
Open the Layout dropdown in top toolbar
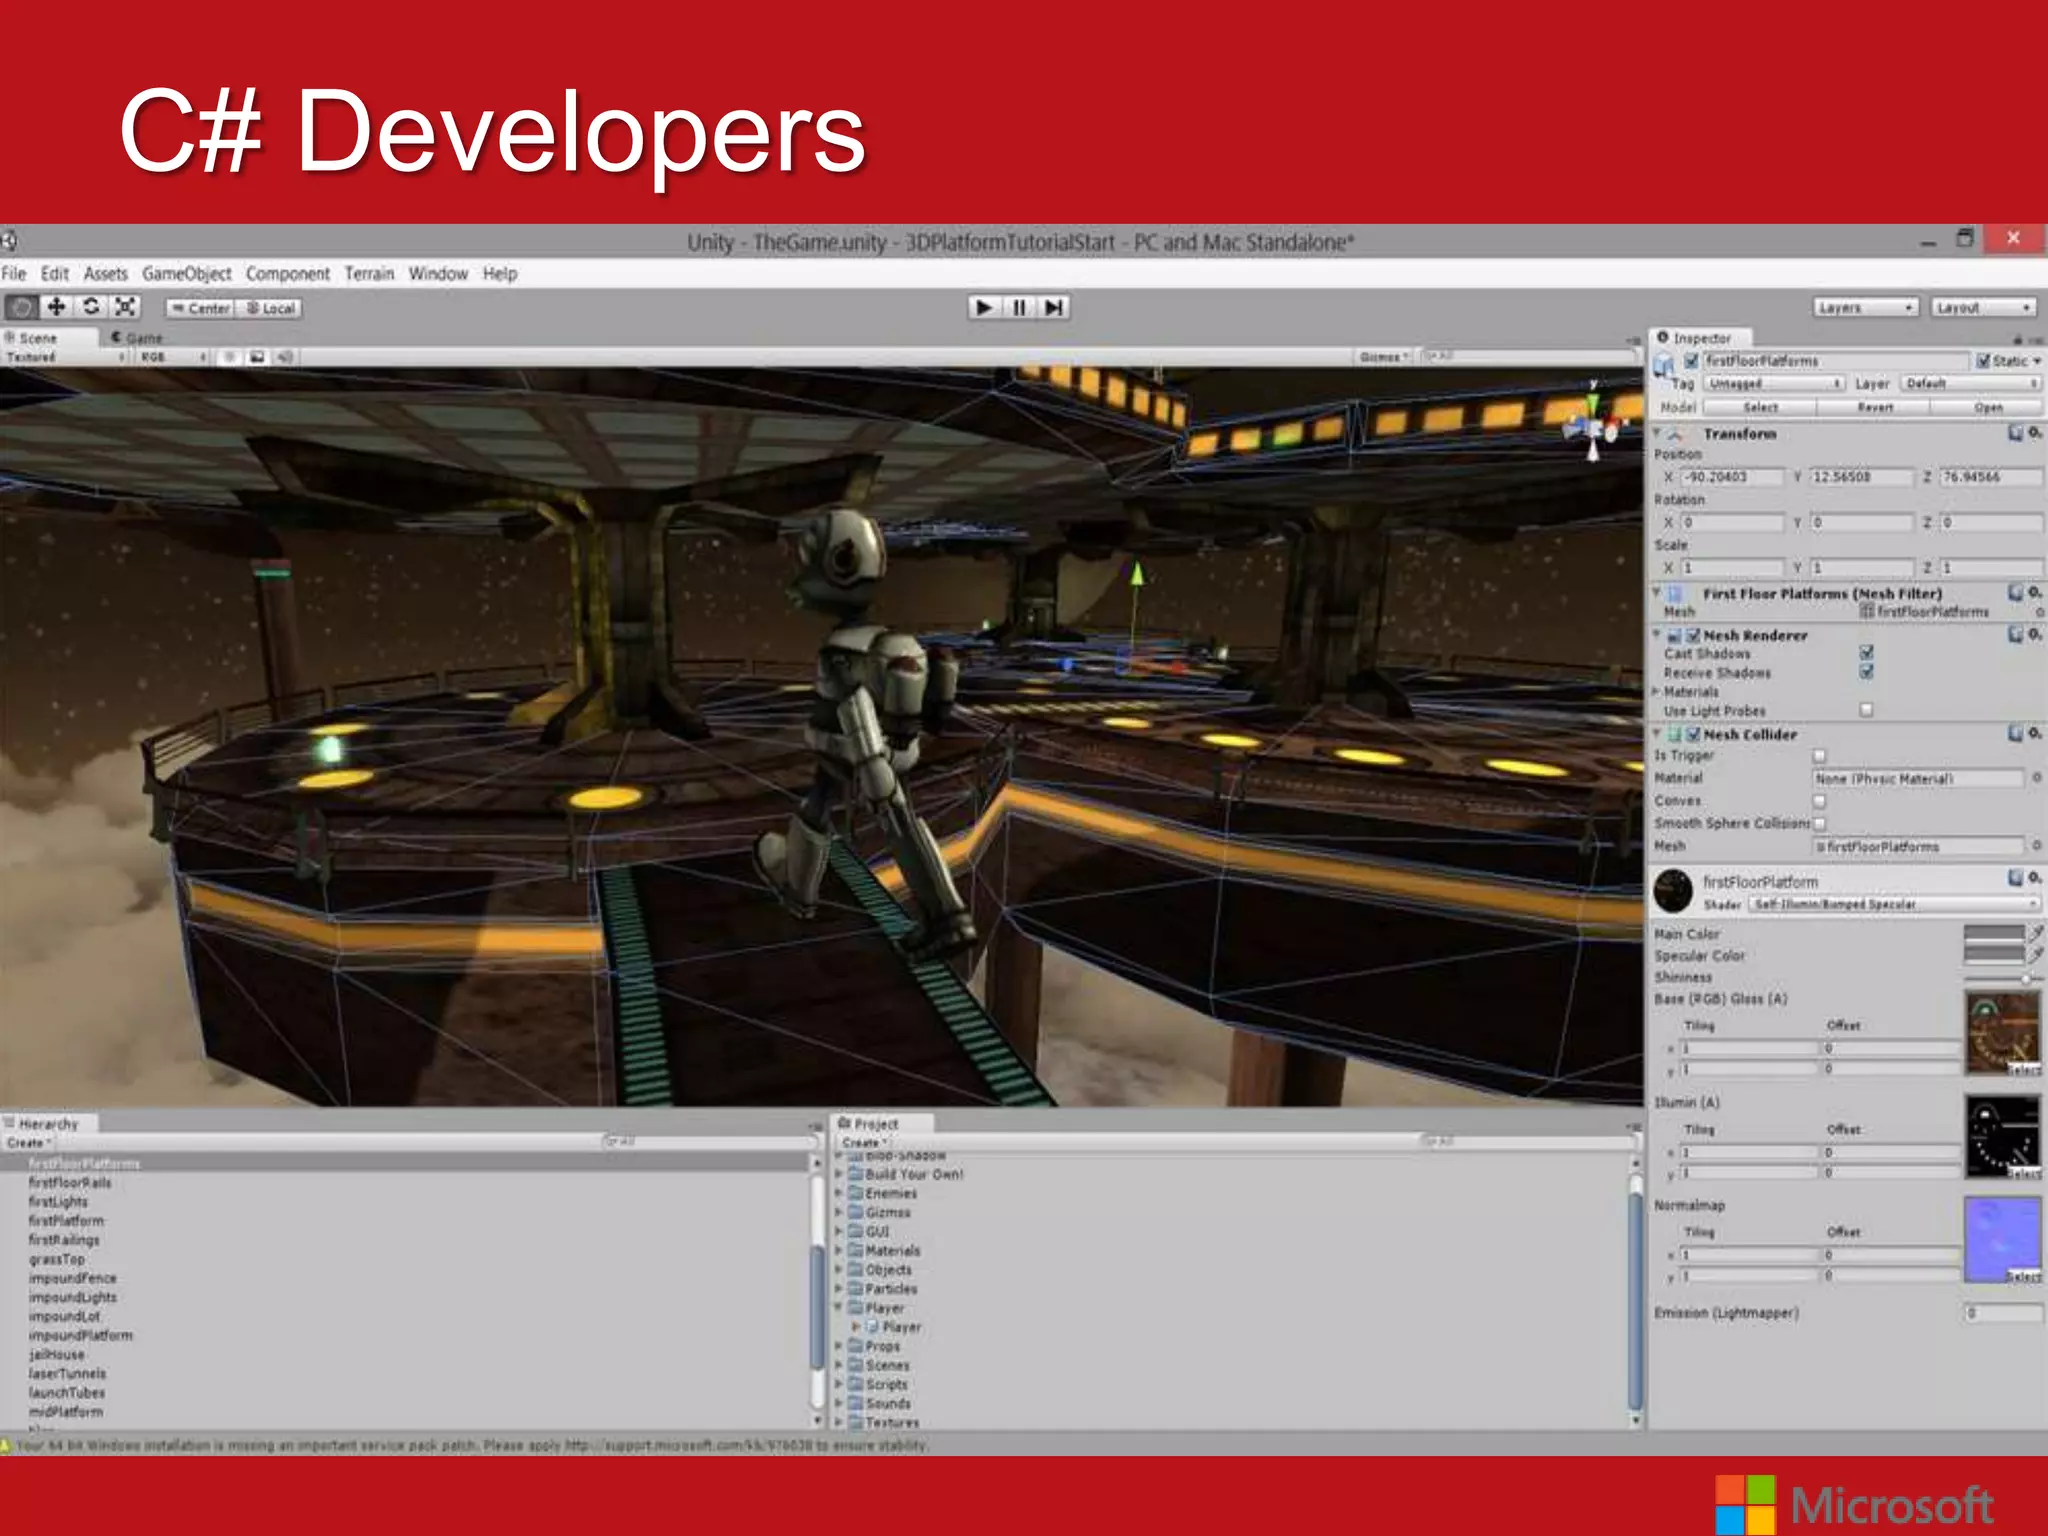(x=1983, y=307)
